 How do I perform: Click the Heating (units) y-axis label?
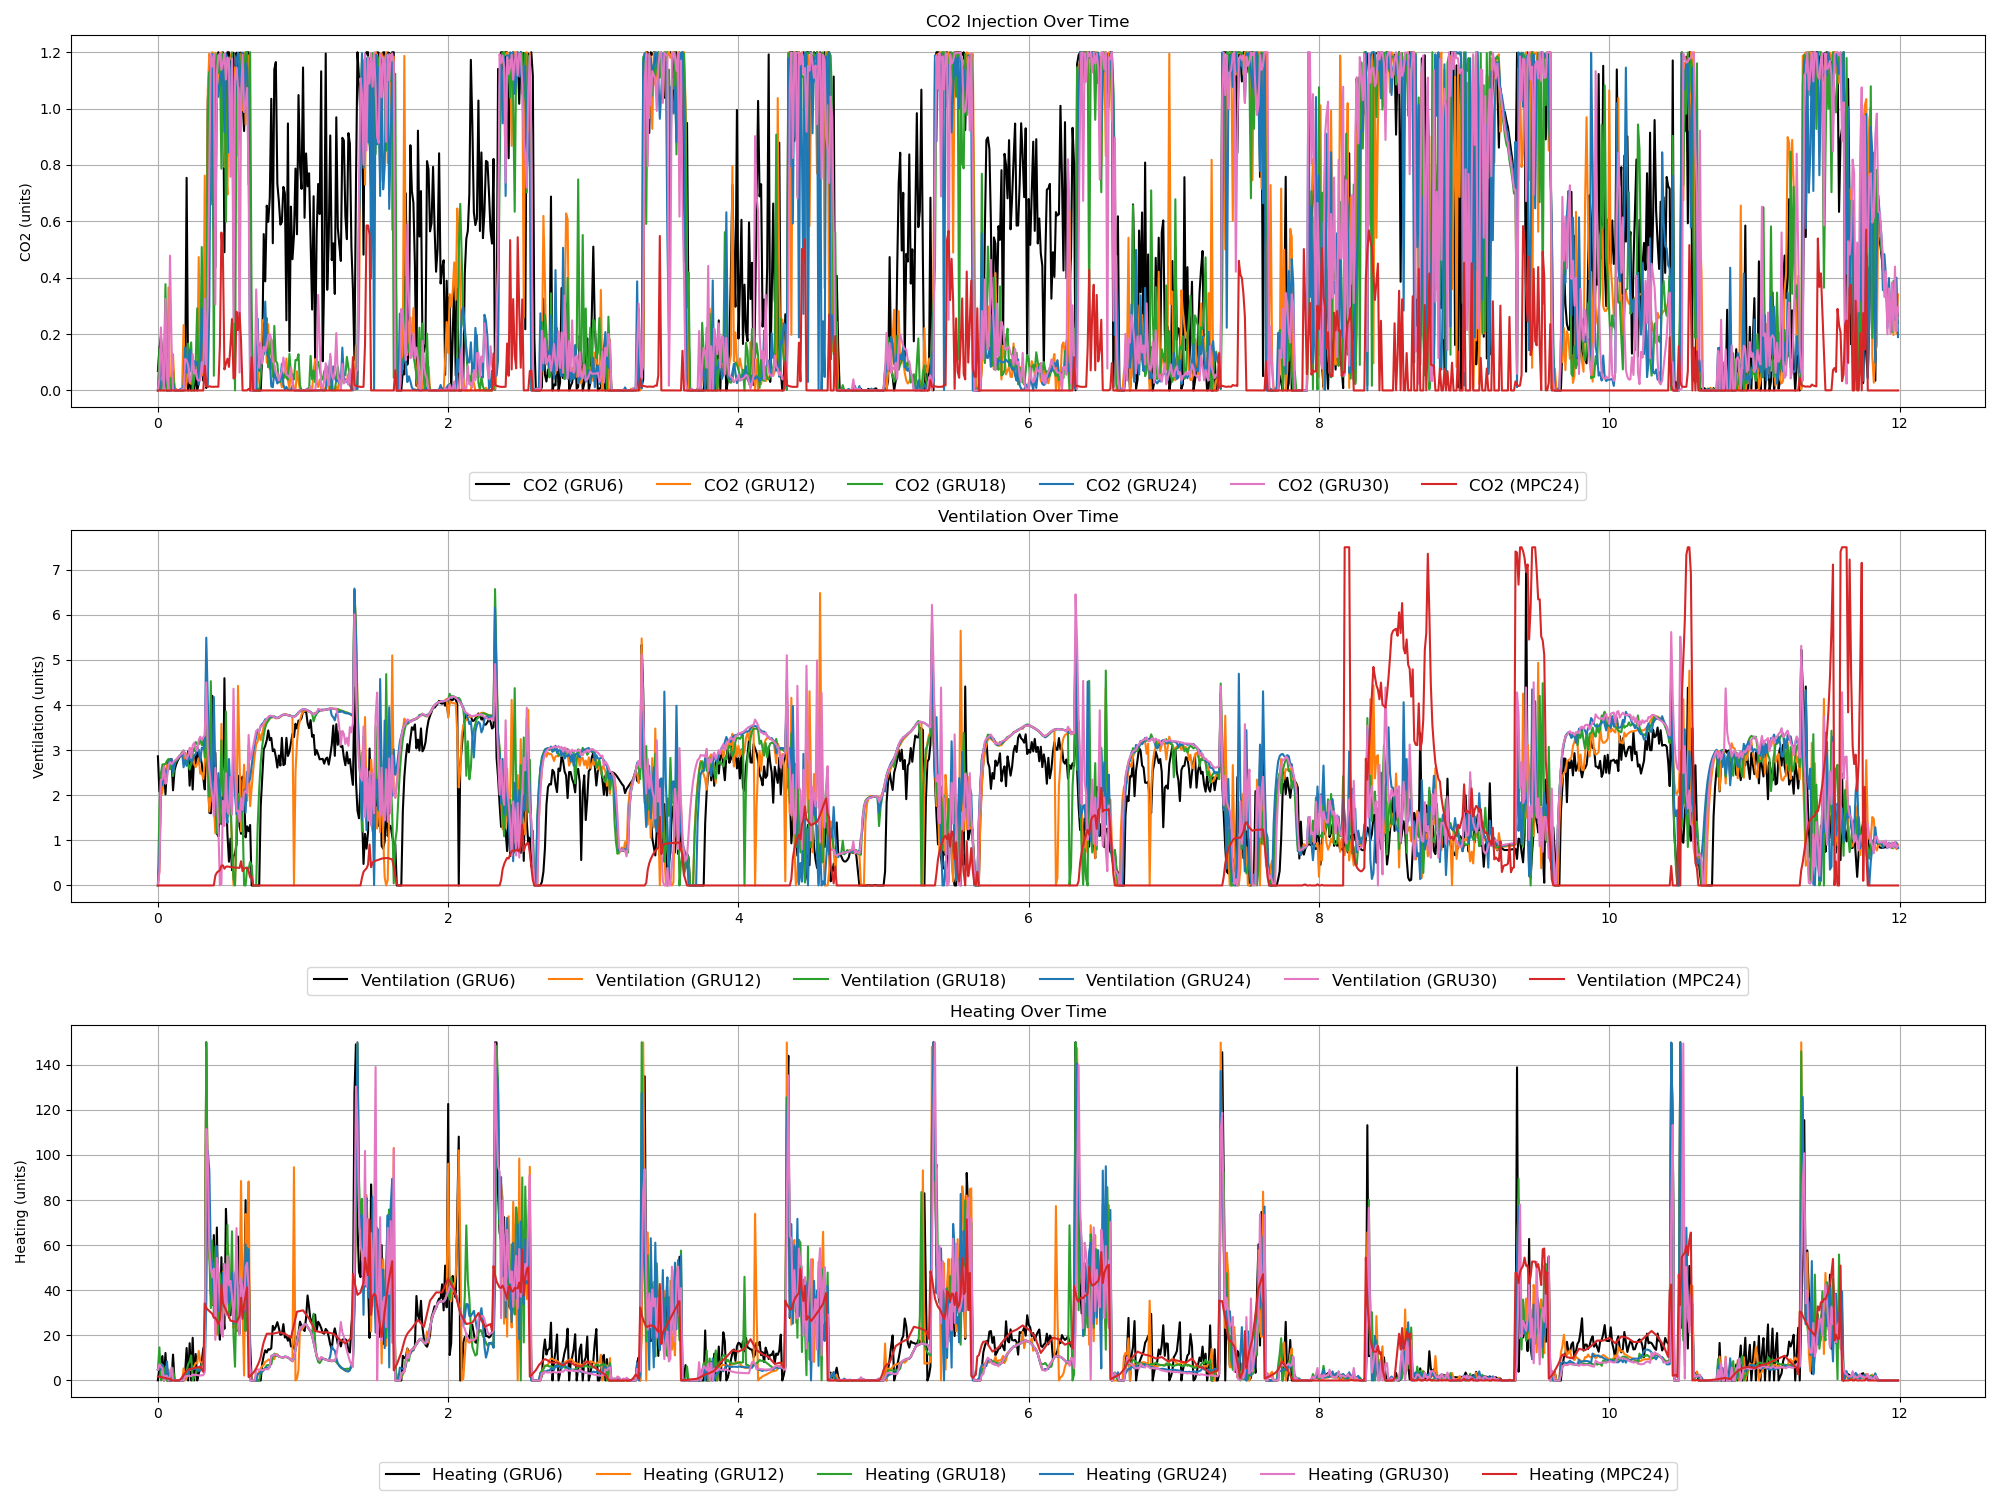pos(21,1211)
